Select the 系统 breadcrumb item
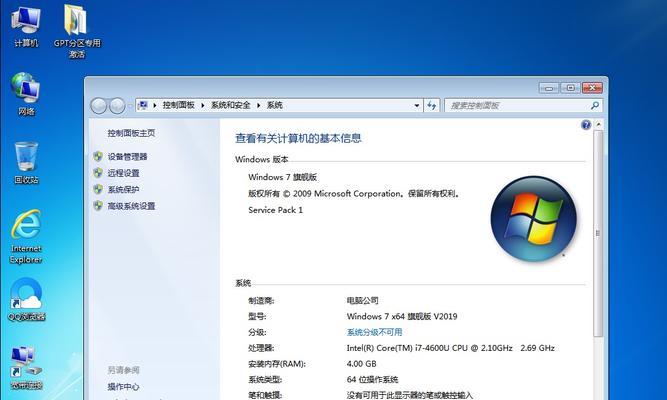 [x=274, y=105]
